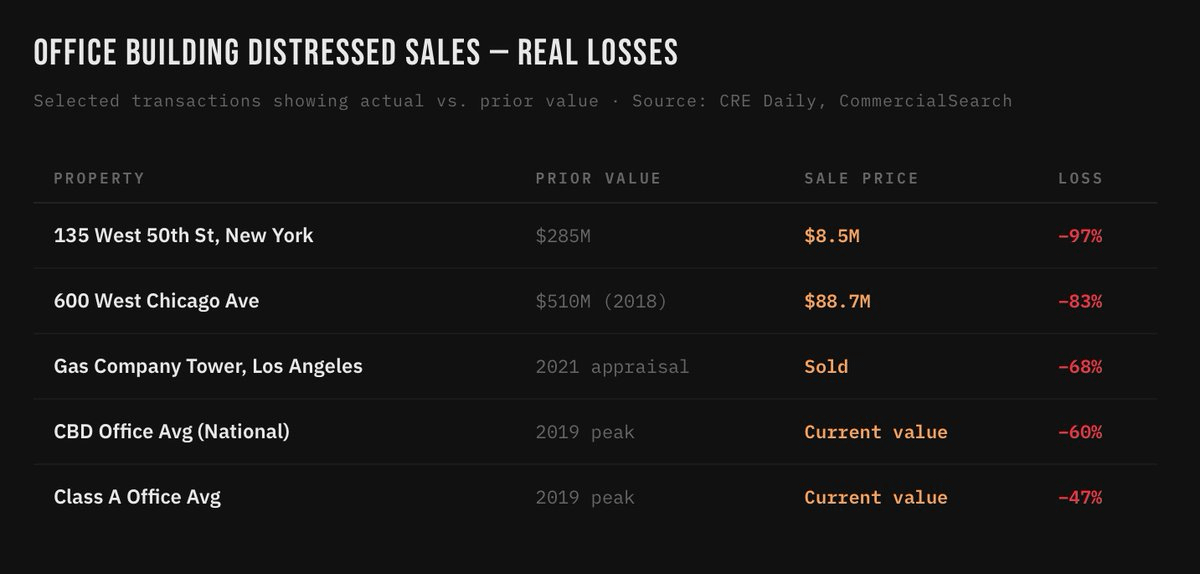Select Gas Company Tower, Los Angeles
Screen dimensions: 1200x574
[x=208, y=367]
